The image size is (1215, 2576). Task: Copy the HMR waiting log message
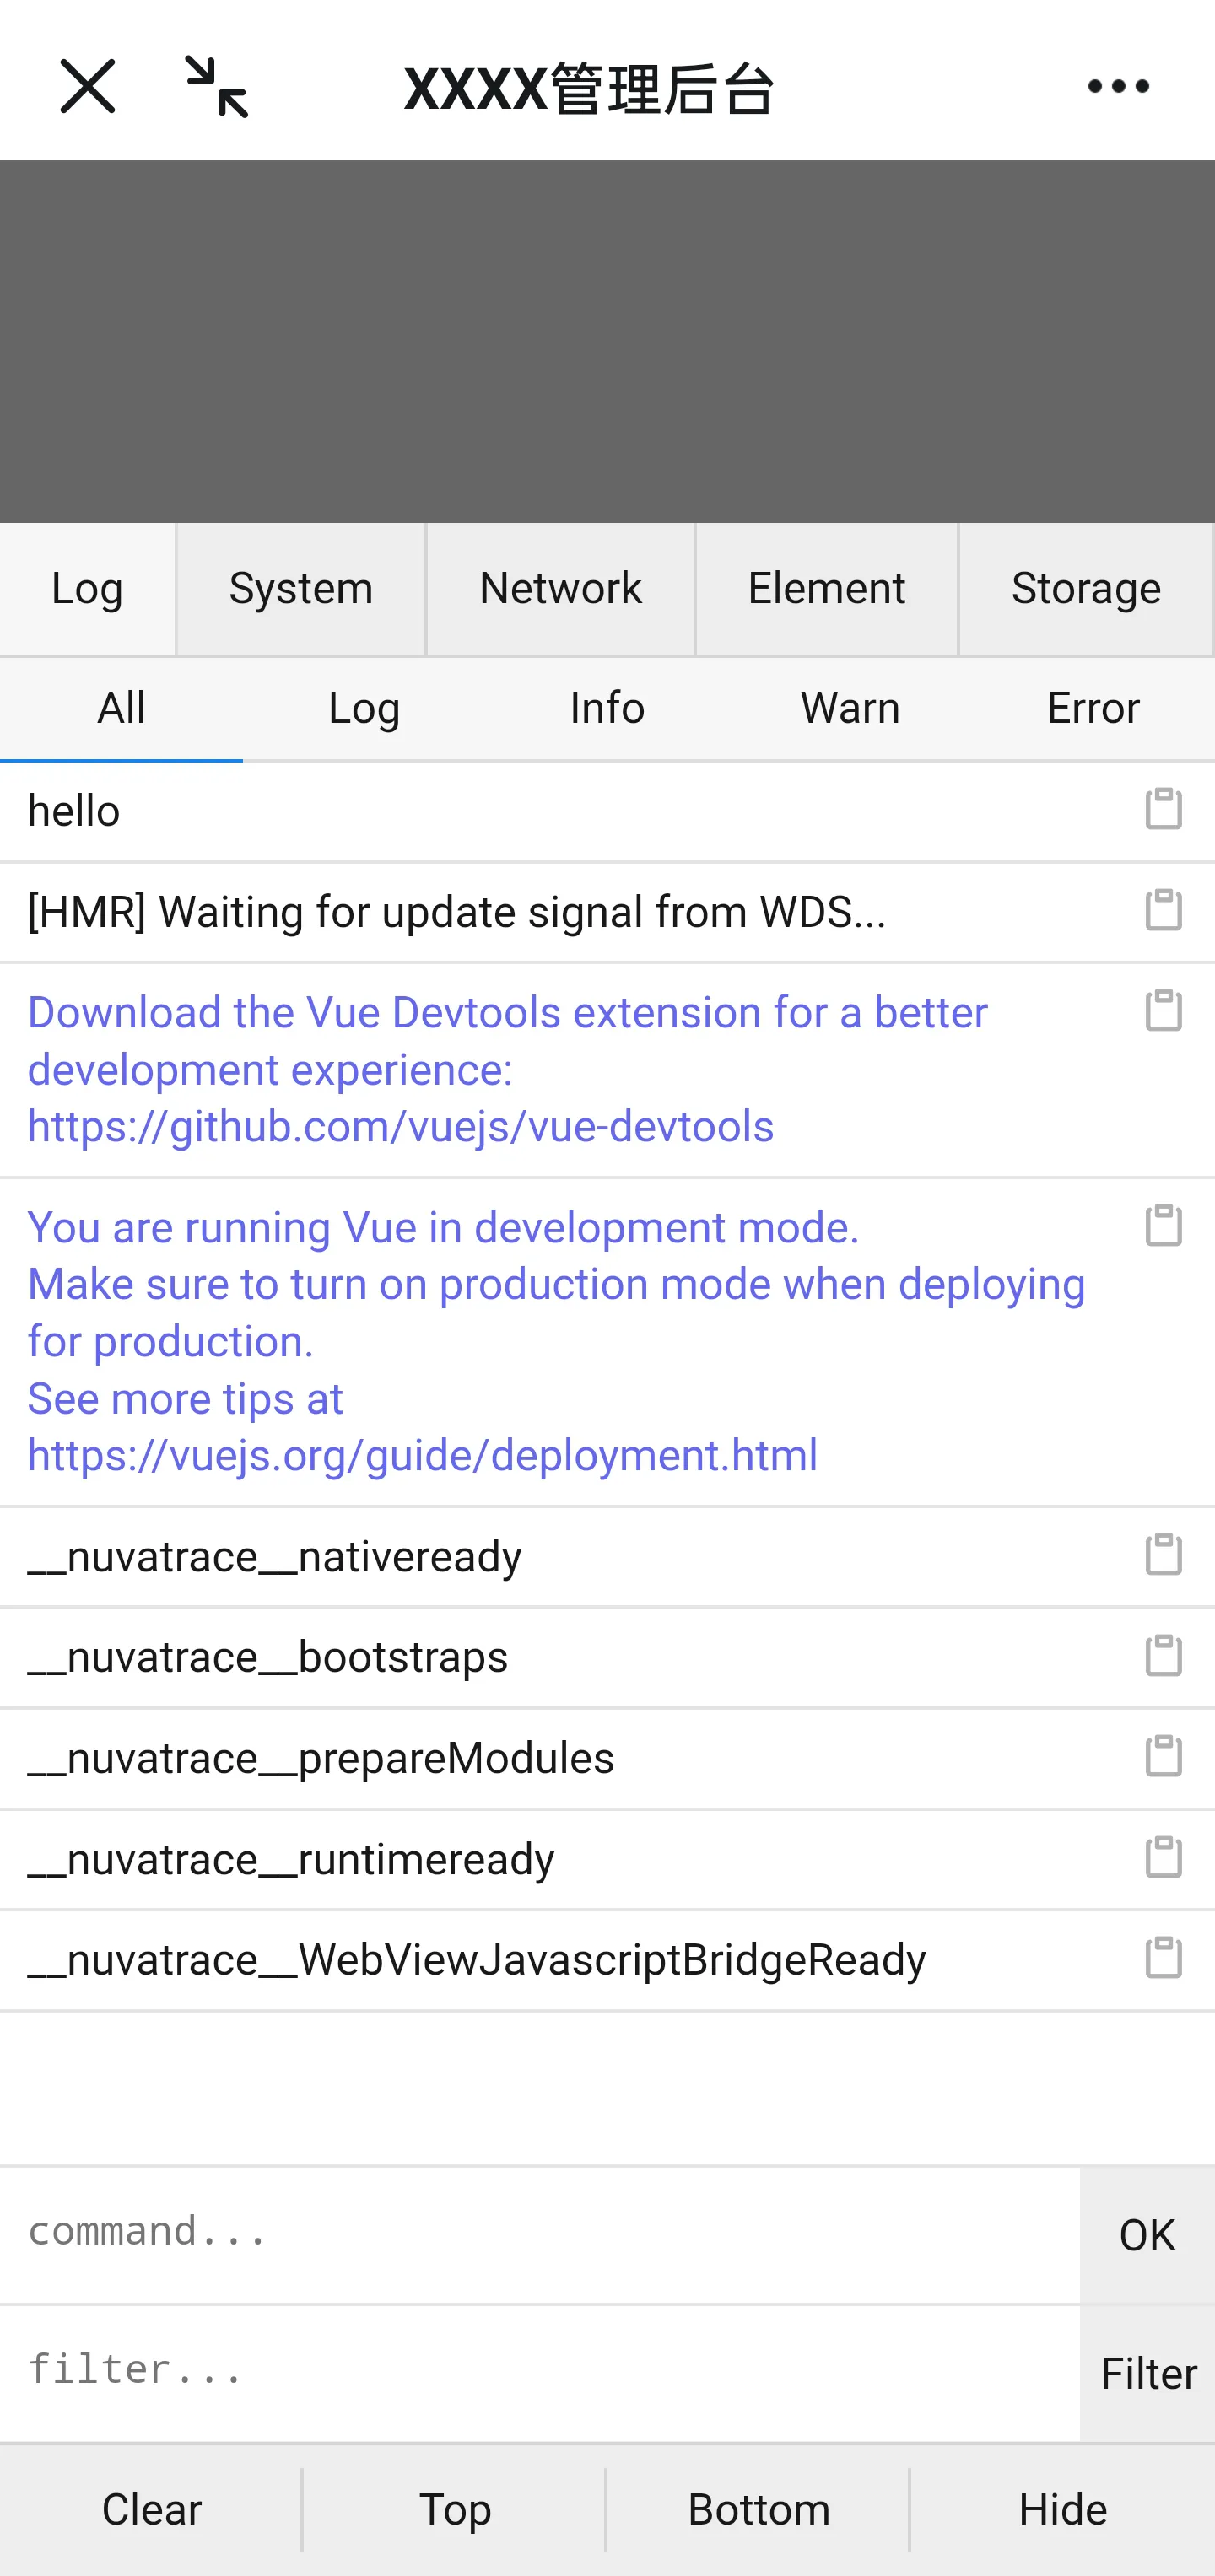1163,910
